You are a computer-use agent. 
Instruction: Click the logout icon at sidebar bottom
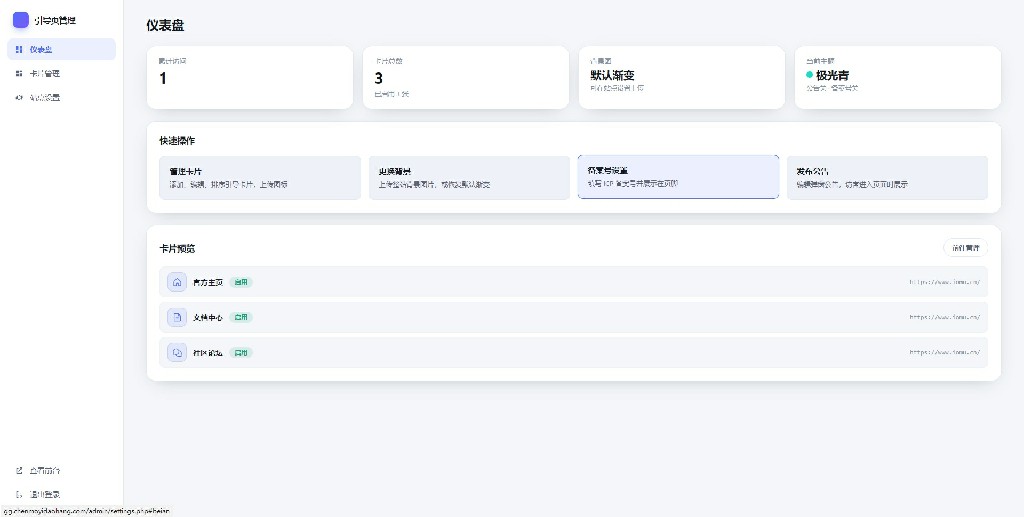(19, 494)
